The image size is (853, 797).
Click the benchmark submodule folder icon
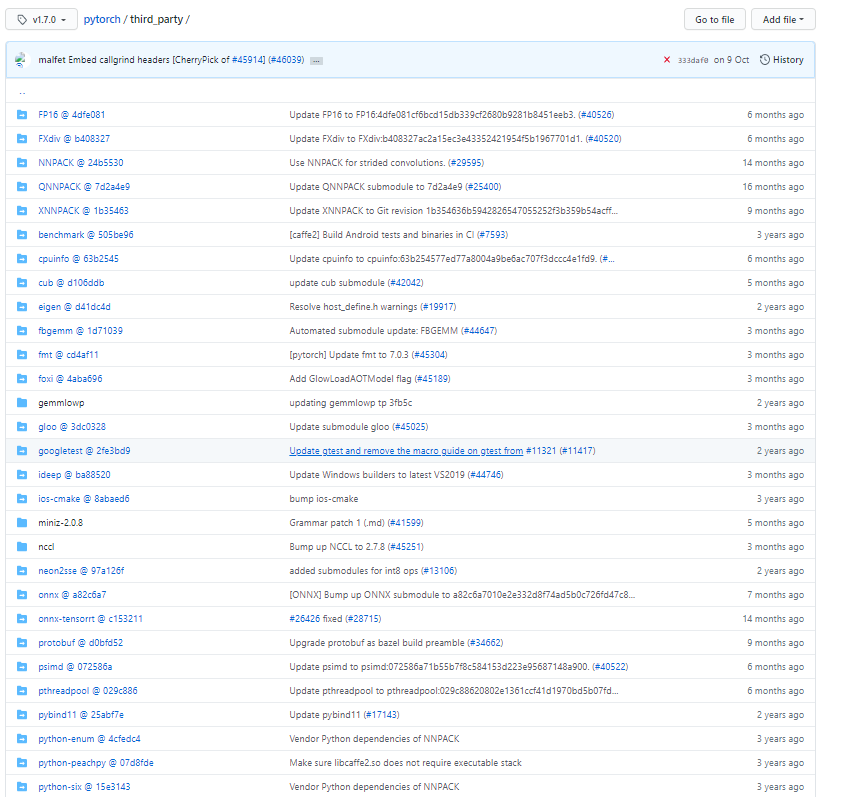22,234
